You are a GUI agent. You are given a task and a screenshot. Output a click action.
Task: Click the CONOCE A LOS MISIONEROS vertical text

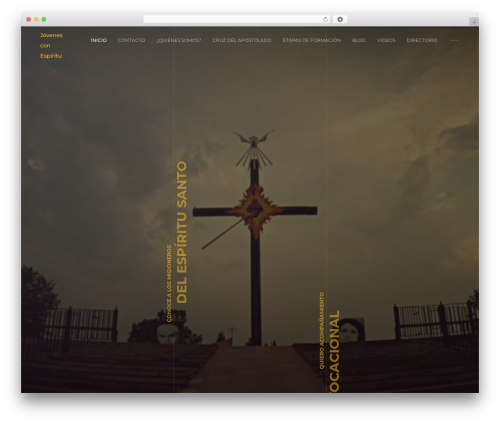point(169,284)
